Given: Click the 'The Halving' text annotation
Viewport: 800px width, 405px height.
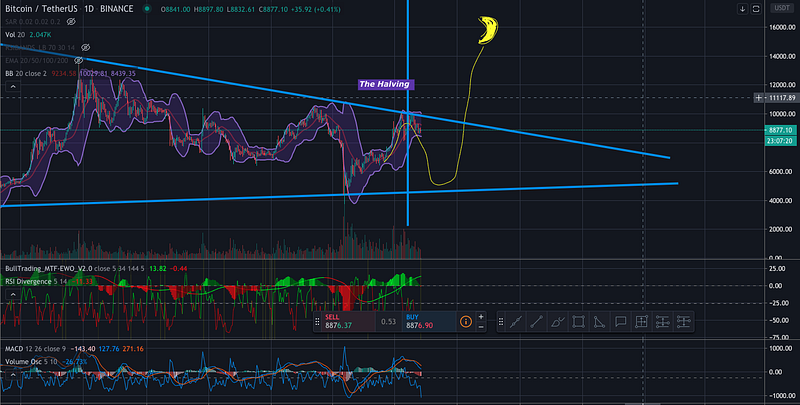Looking at the screenshot, I should click(386, 84).
